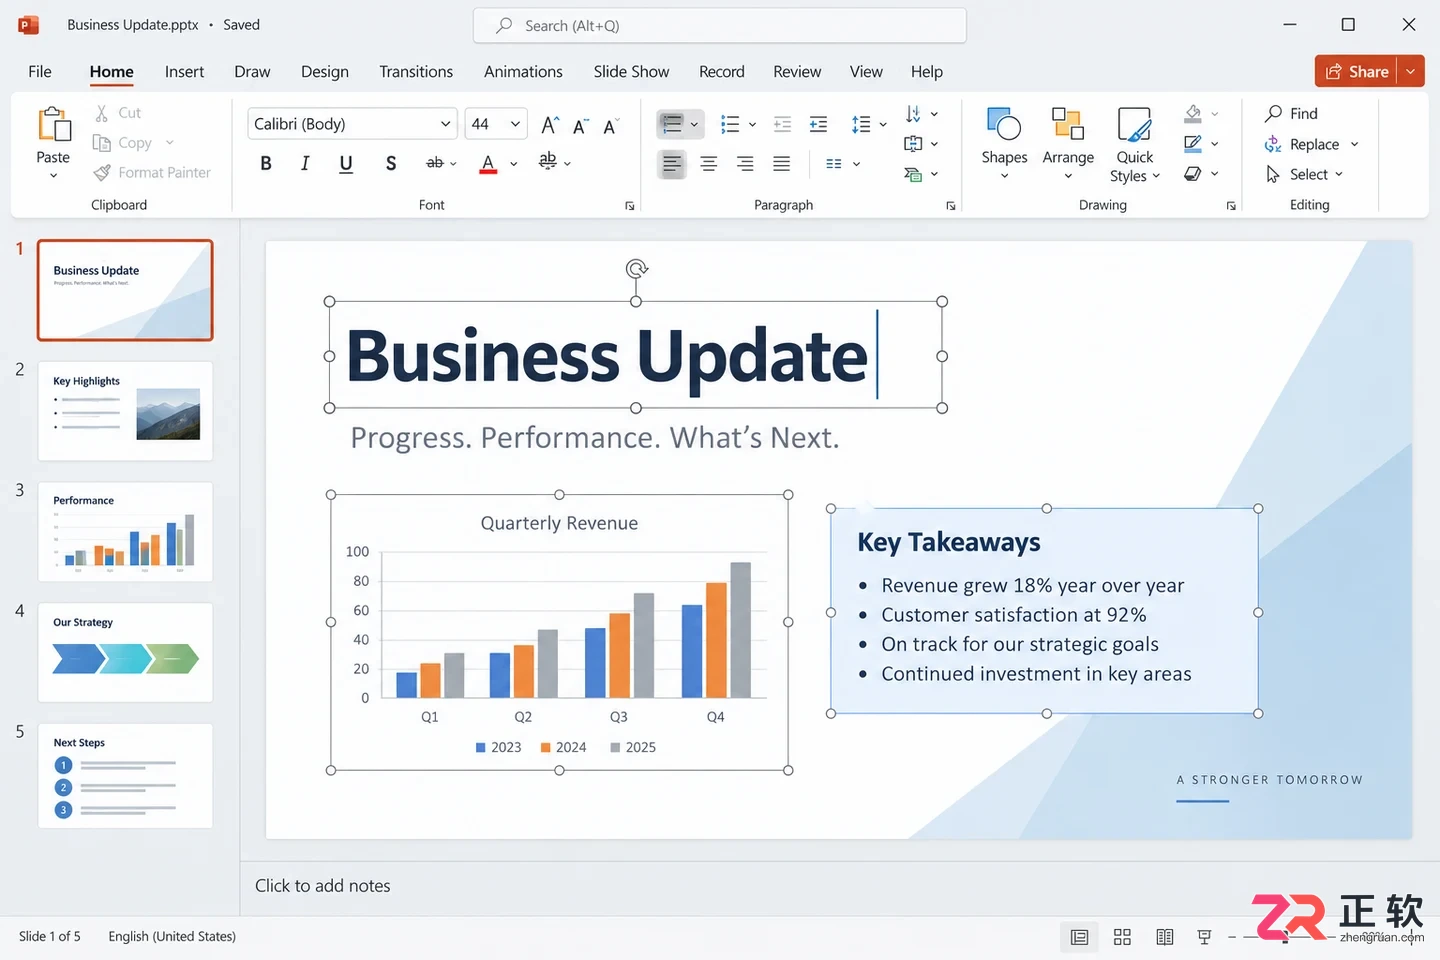The height and width of the screenshot is (960, 1440).
Task: Click the Share button
Action: pos(1356,71)
